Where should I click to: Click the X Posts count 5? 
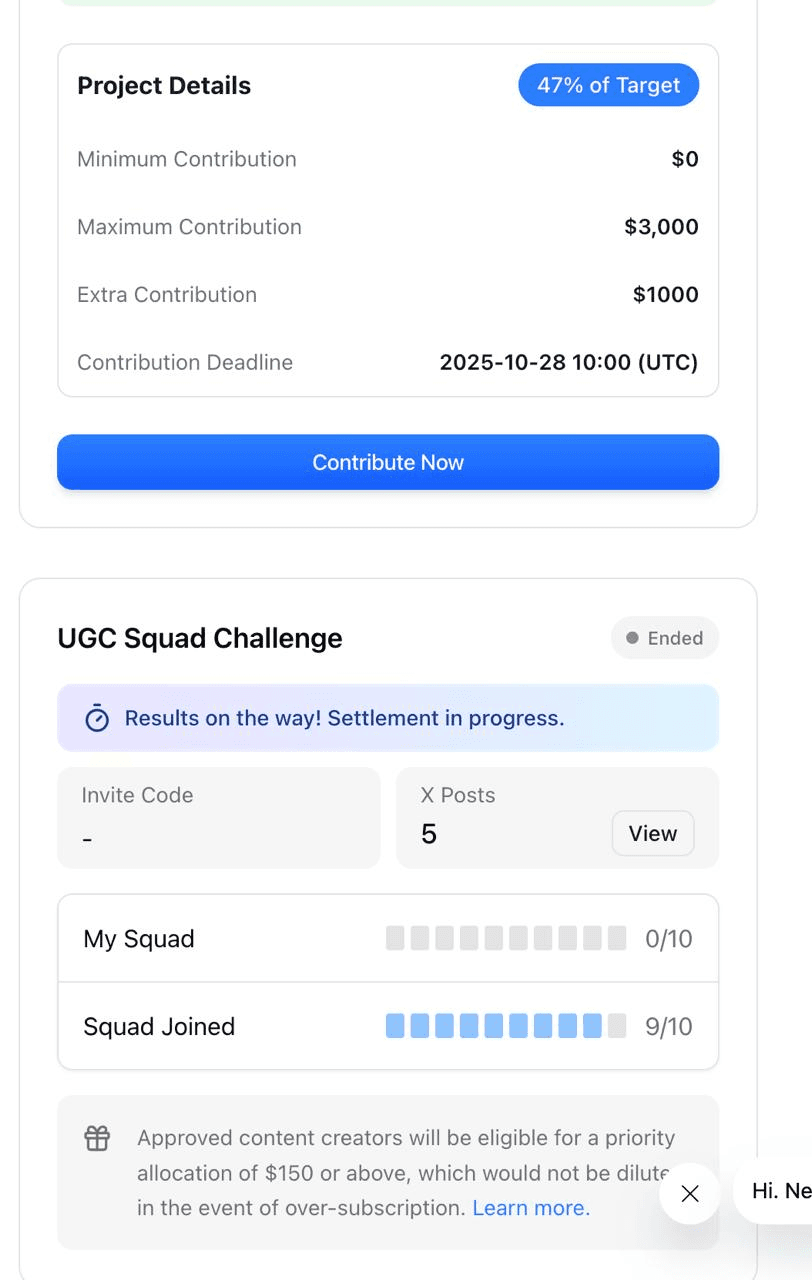tap(429, 834)
